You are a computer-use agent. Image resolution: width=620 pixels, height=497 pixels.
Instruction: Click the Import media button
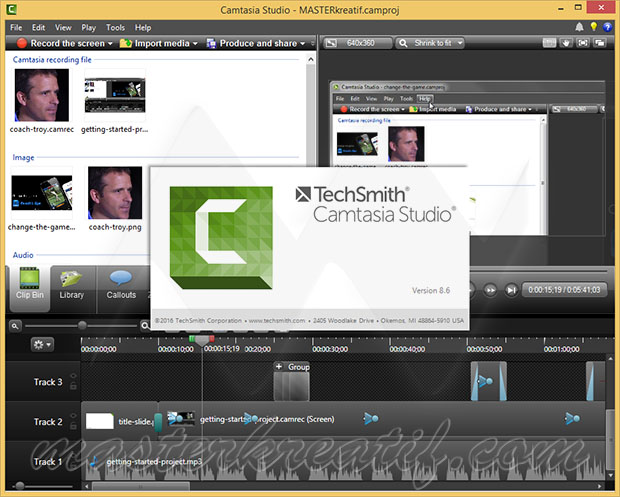pyautogui.click(x=158, y=44)
